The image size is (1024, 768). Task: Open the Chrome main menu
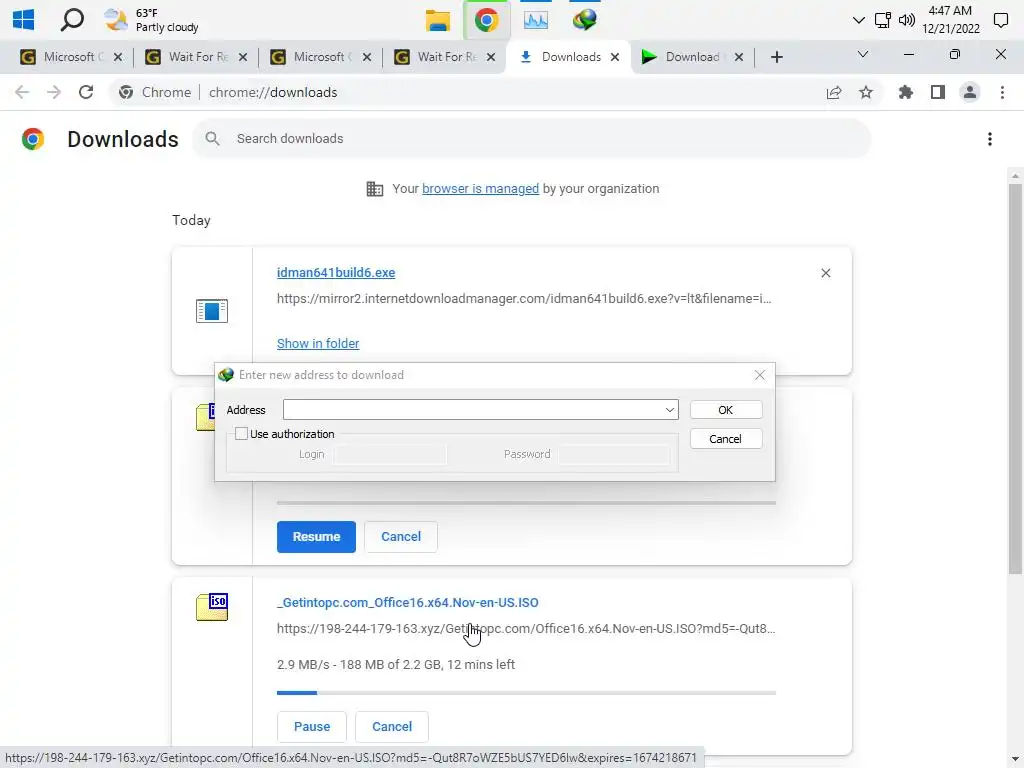tap(1002, 92)
